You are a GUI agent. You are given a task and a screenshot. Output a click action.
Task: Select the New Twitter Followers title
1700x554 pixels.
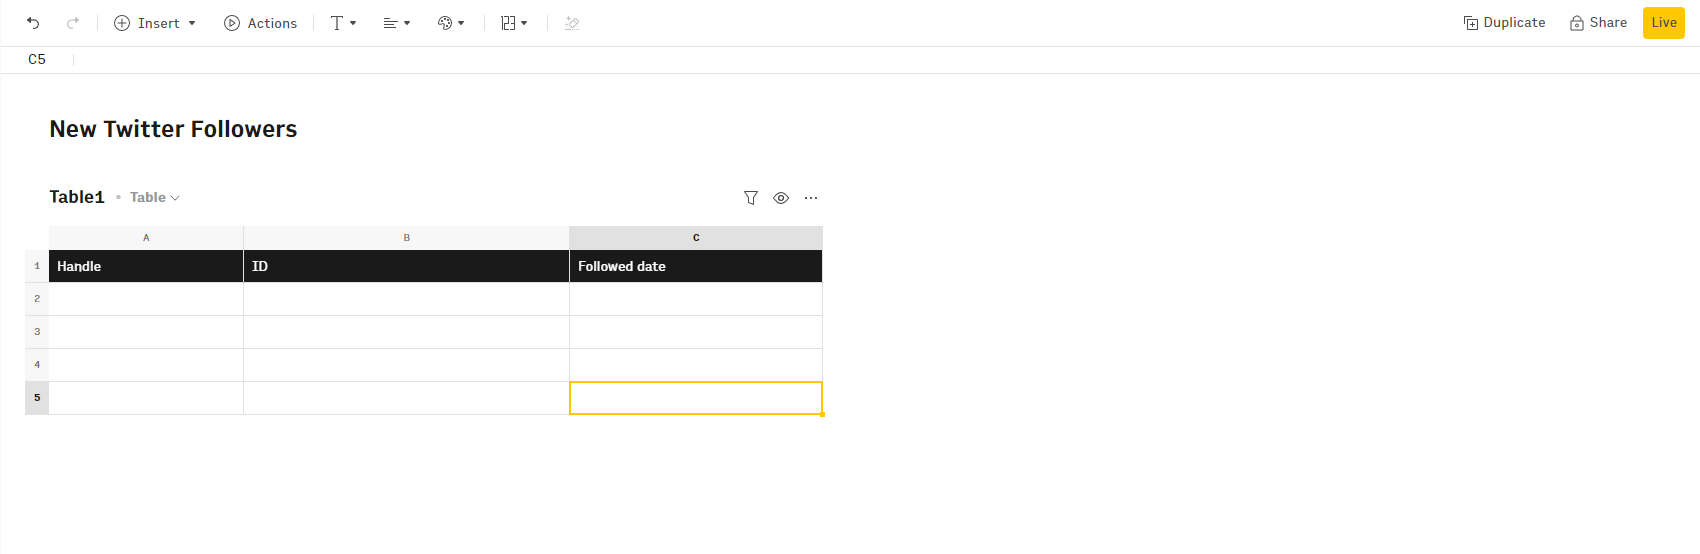click(173, 129)
